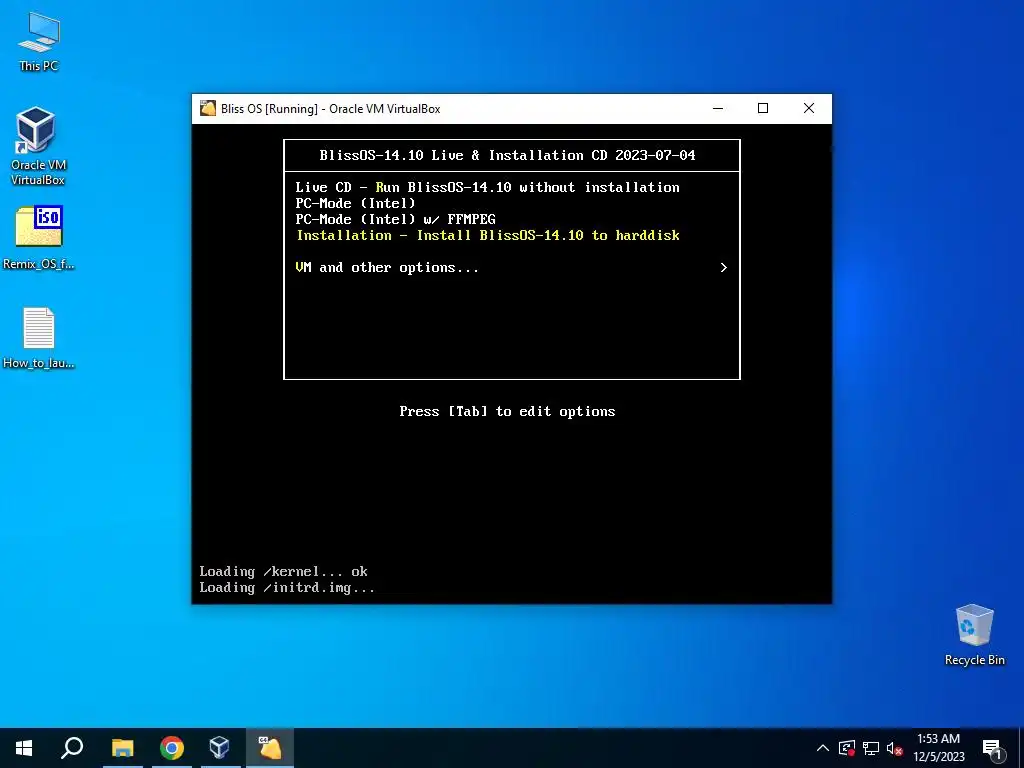Select the Oracle VM VirtualBox desktop shortcut

click(37, 146)
